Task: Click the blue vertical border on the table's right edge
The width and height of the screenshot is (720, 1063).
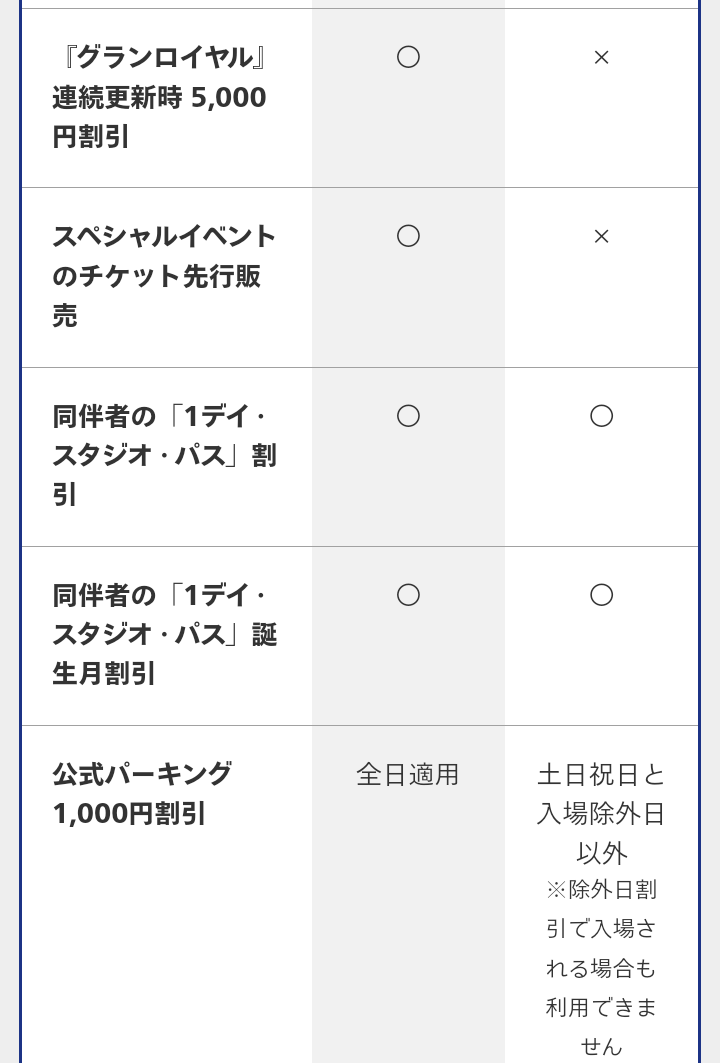Action: 699,500
